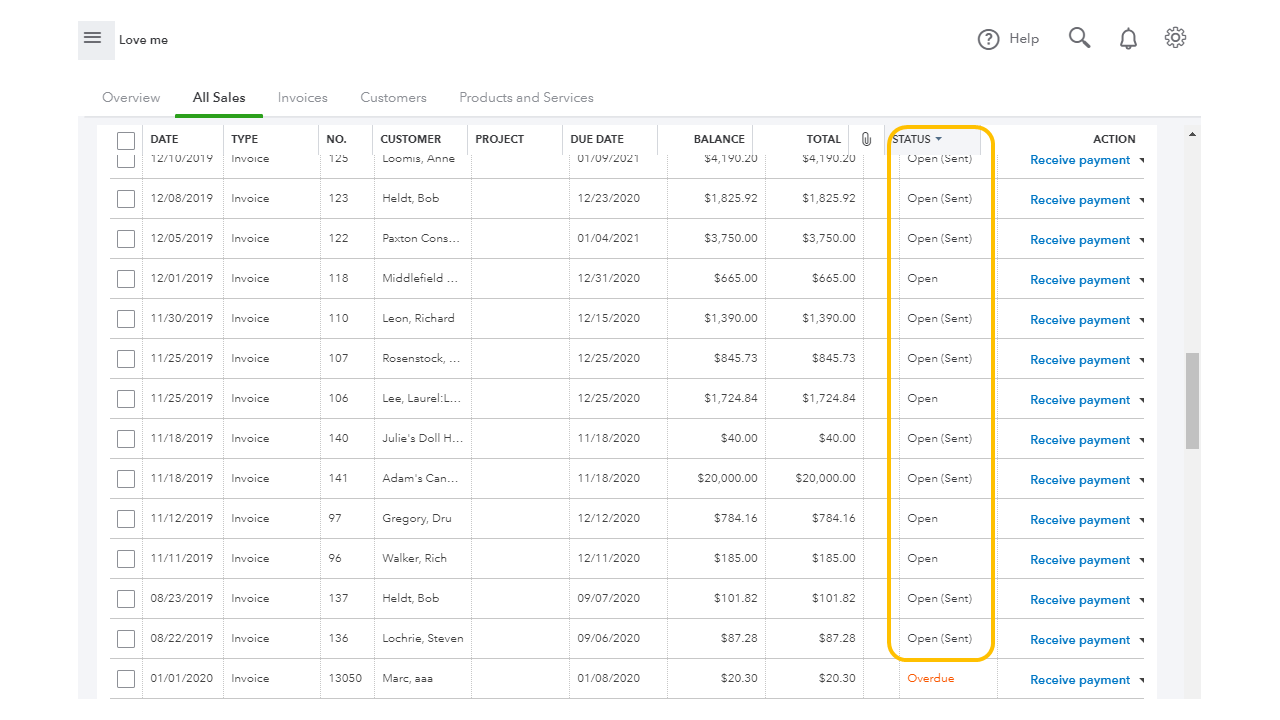Click the attachment paperclip column header

click(866, 140)
